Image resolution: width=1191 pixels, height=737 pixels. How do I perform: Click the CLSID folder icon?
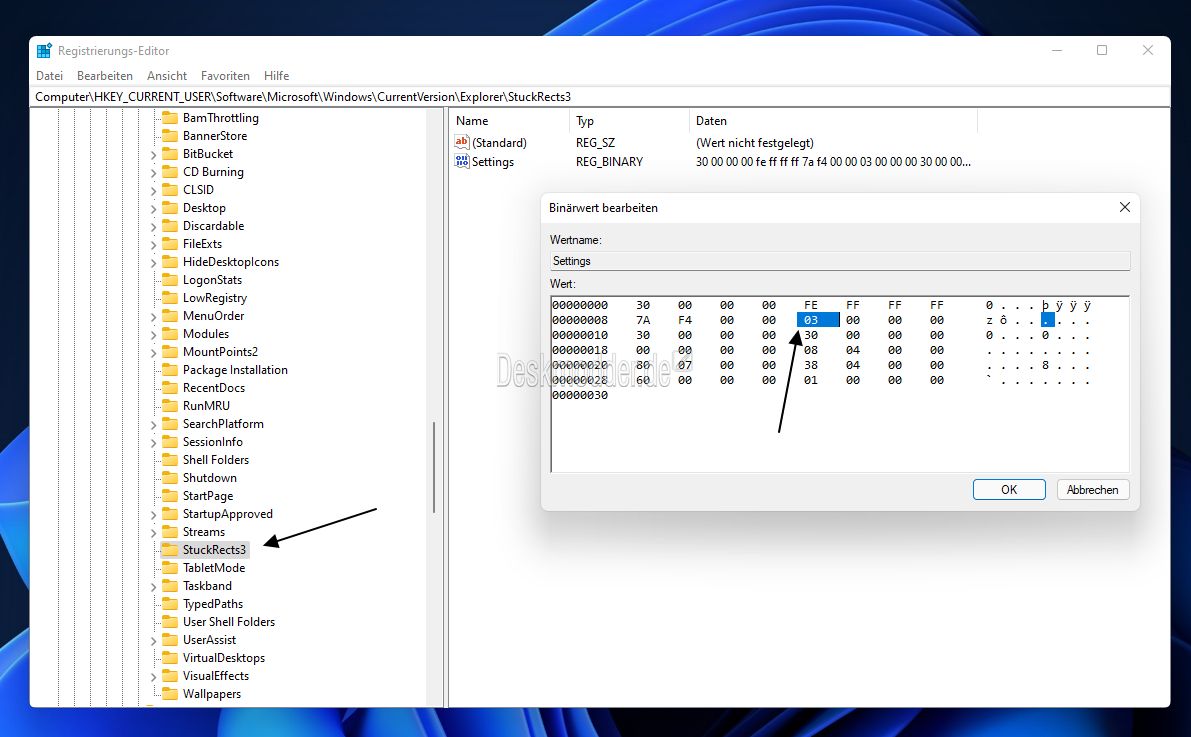pyautogui.click(x=170, y=190)
